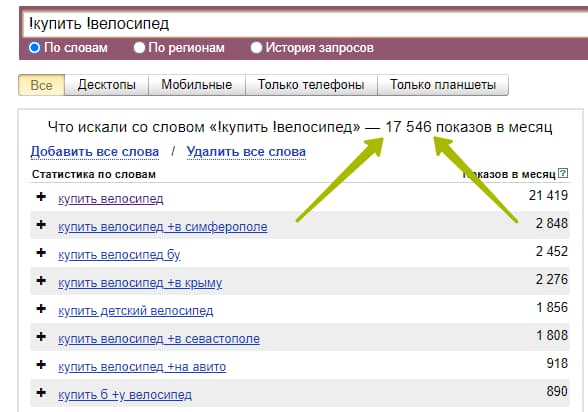Click the value '2 848' impressions
This screenshot has width=588, height=412.
[x=552, y=223]
